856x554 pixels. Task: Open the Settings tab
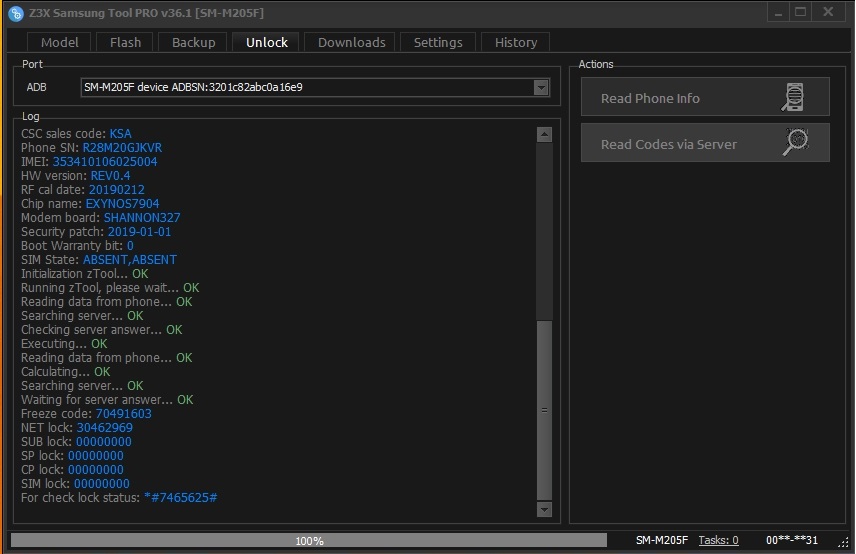tap(438, 43)
